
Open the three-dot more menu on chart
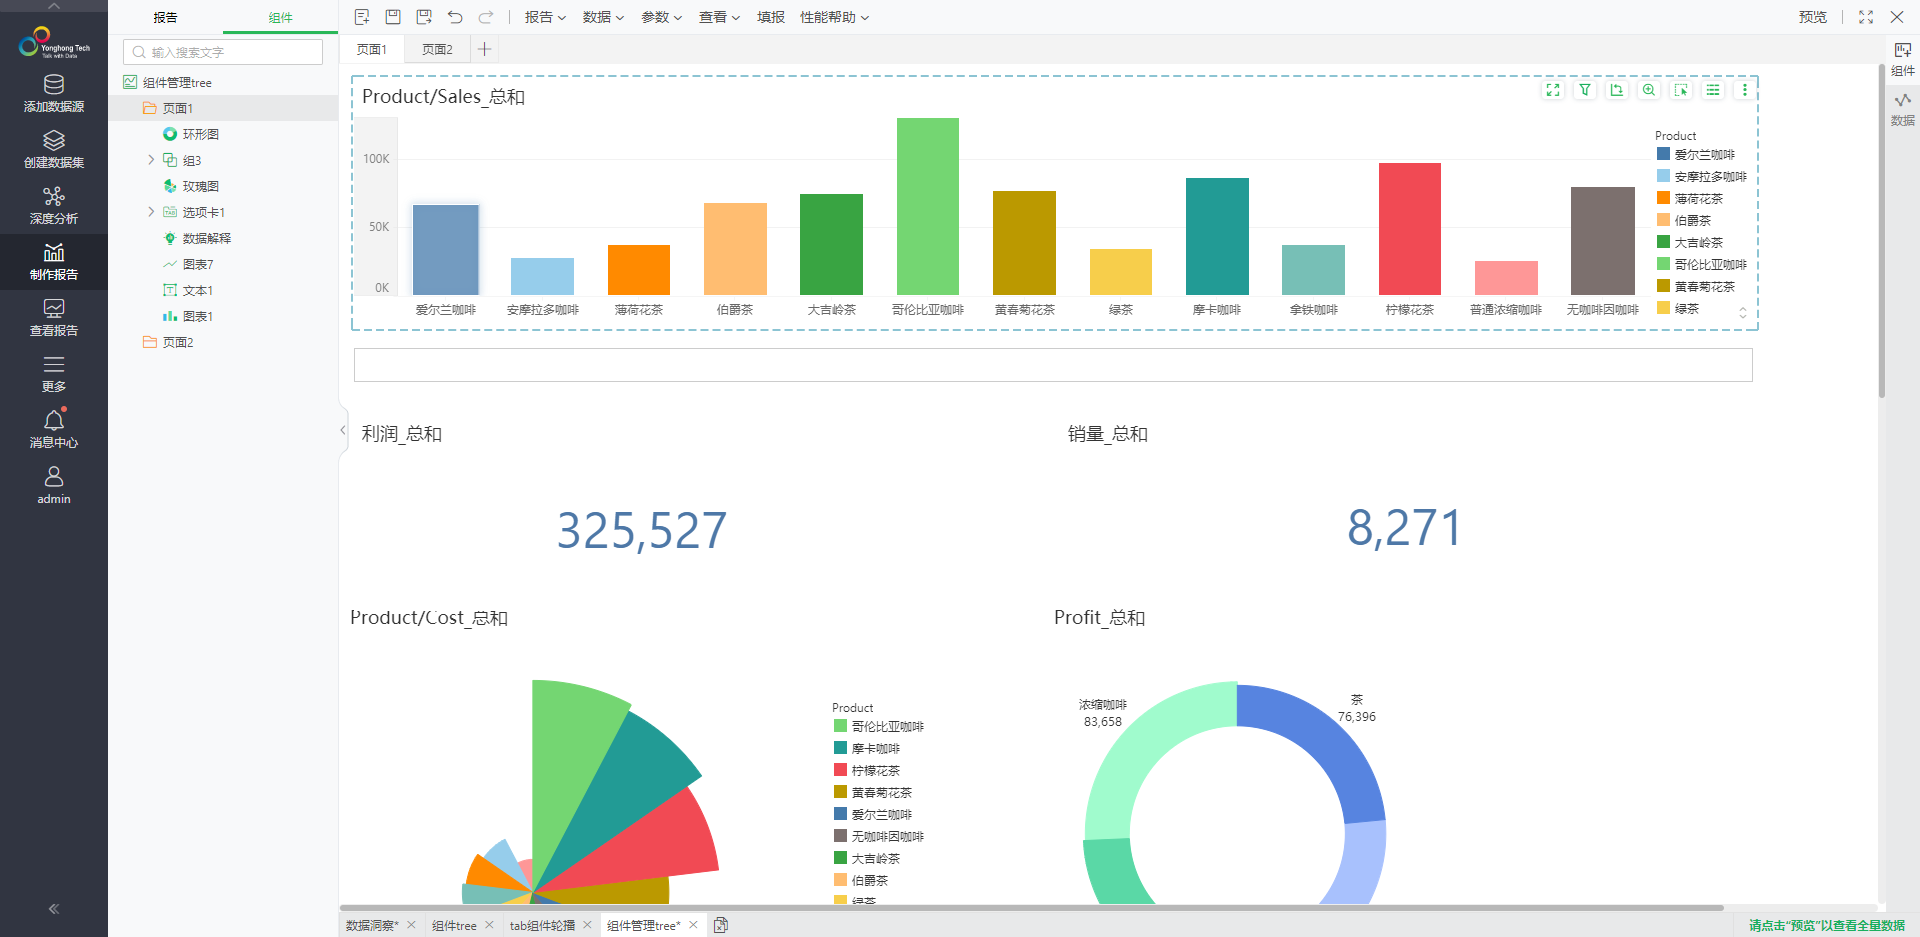[1745, 90]
